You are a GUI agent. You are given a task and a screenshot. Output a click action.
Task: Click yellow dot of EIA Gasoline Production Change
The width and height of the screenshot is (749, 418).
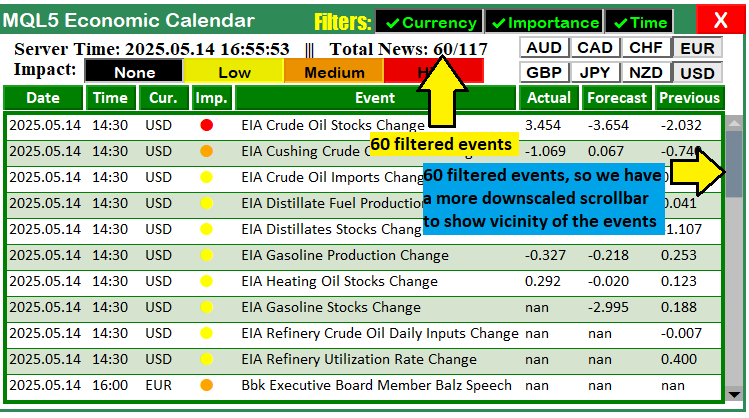point(206,255)
